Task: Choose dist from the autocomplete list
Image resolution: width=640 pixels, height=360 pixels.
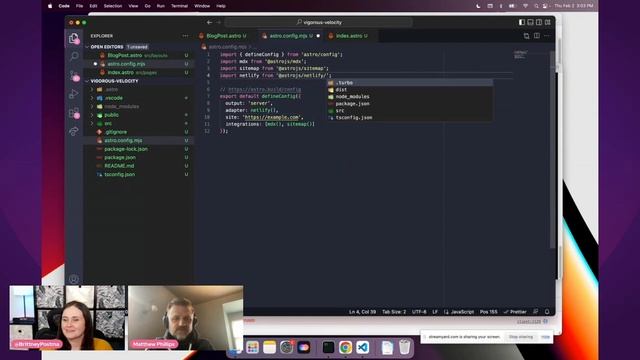Action: tap(410, 89)
